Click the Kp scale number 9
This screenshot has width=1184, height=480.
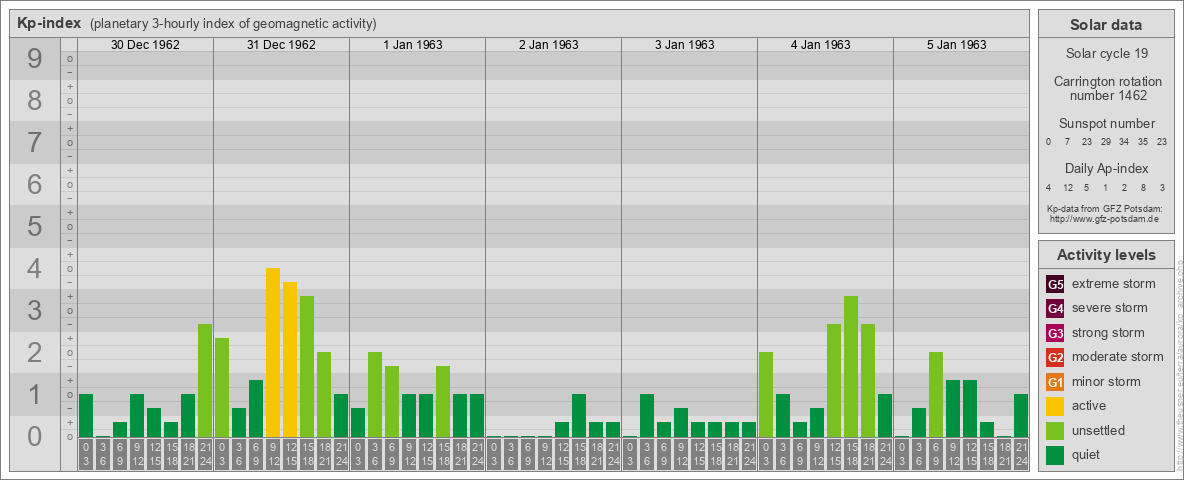(x=34, y=59)
